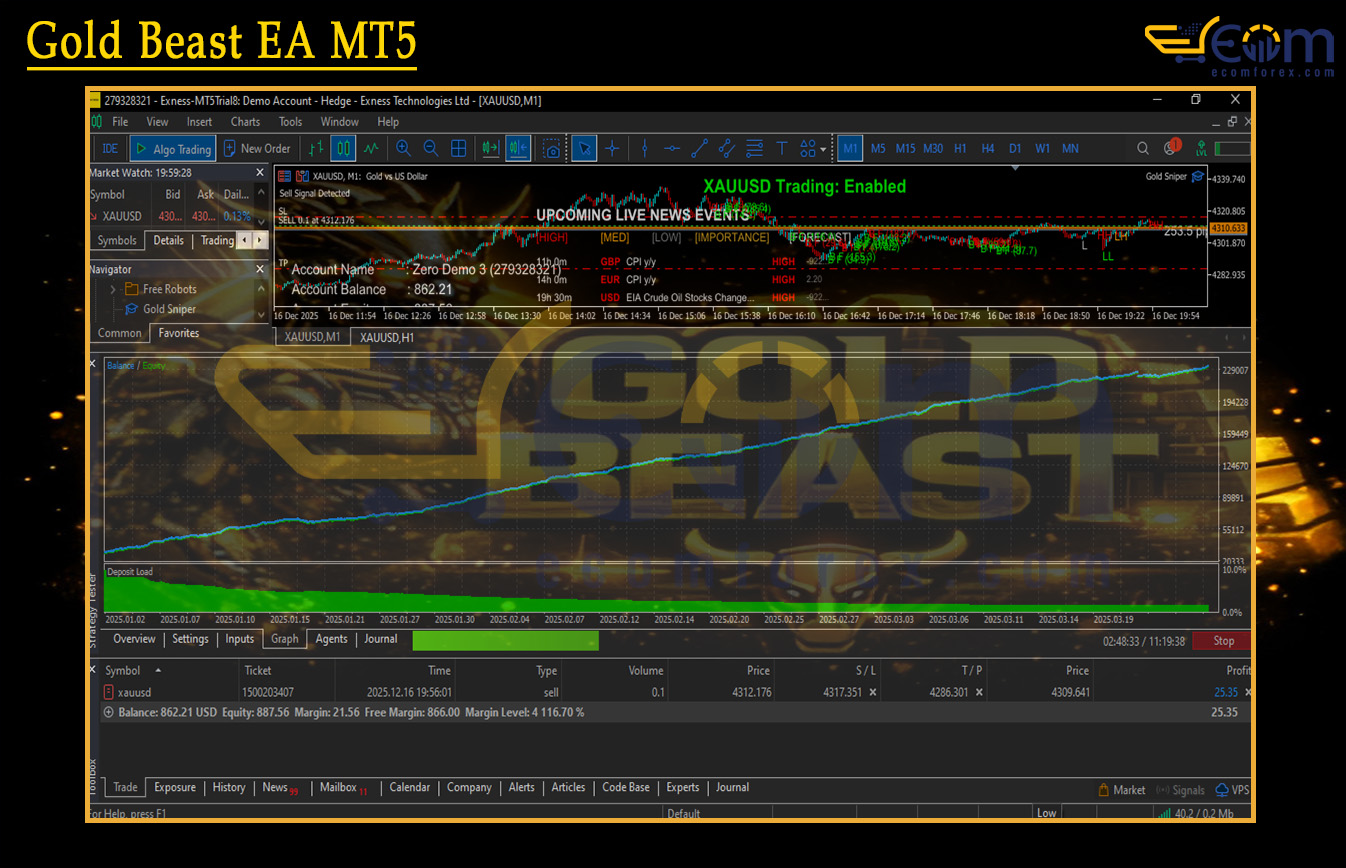Switch chart to candlesticks icon
The image size is (1346, 868).
343,149
